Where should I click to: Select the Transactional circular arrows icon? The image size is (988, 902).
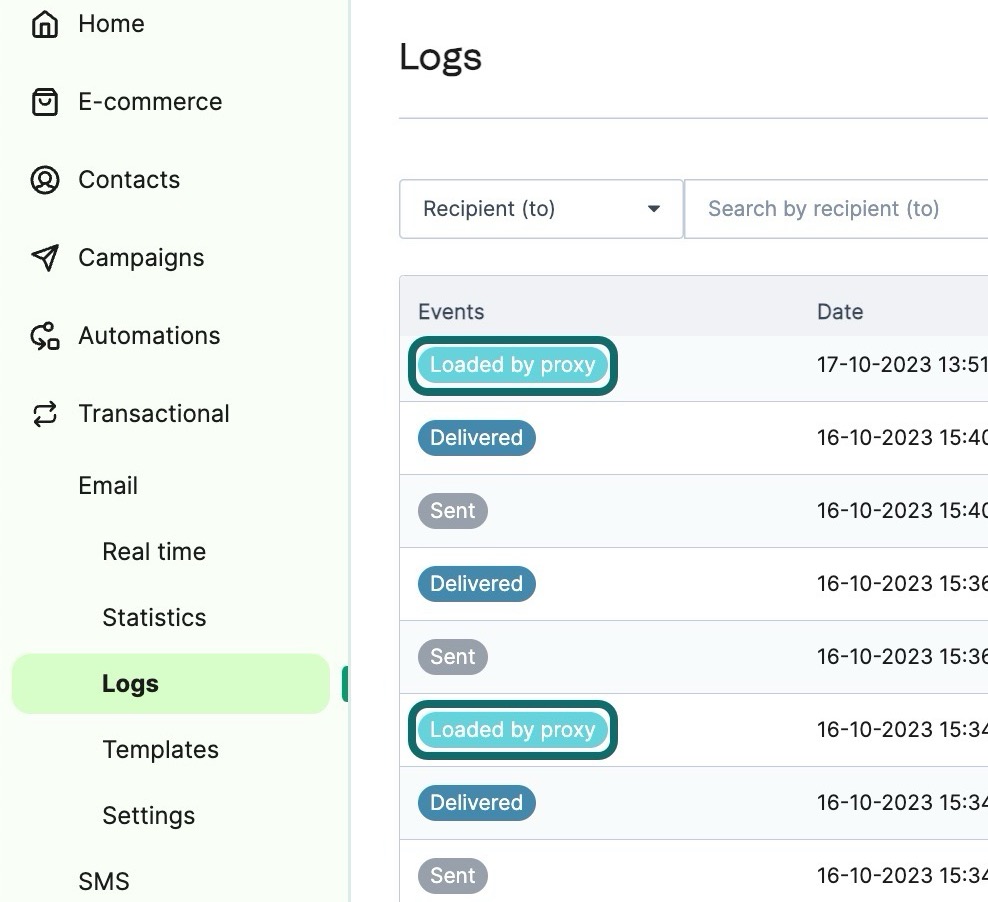point(45,413)
